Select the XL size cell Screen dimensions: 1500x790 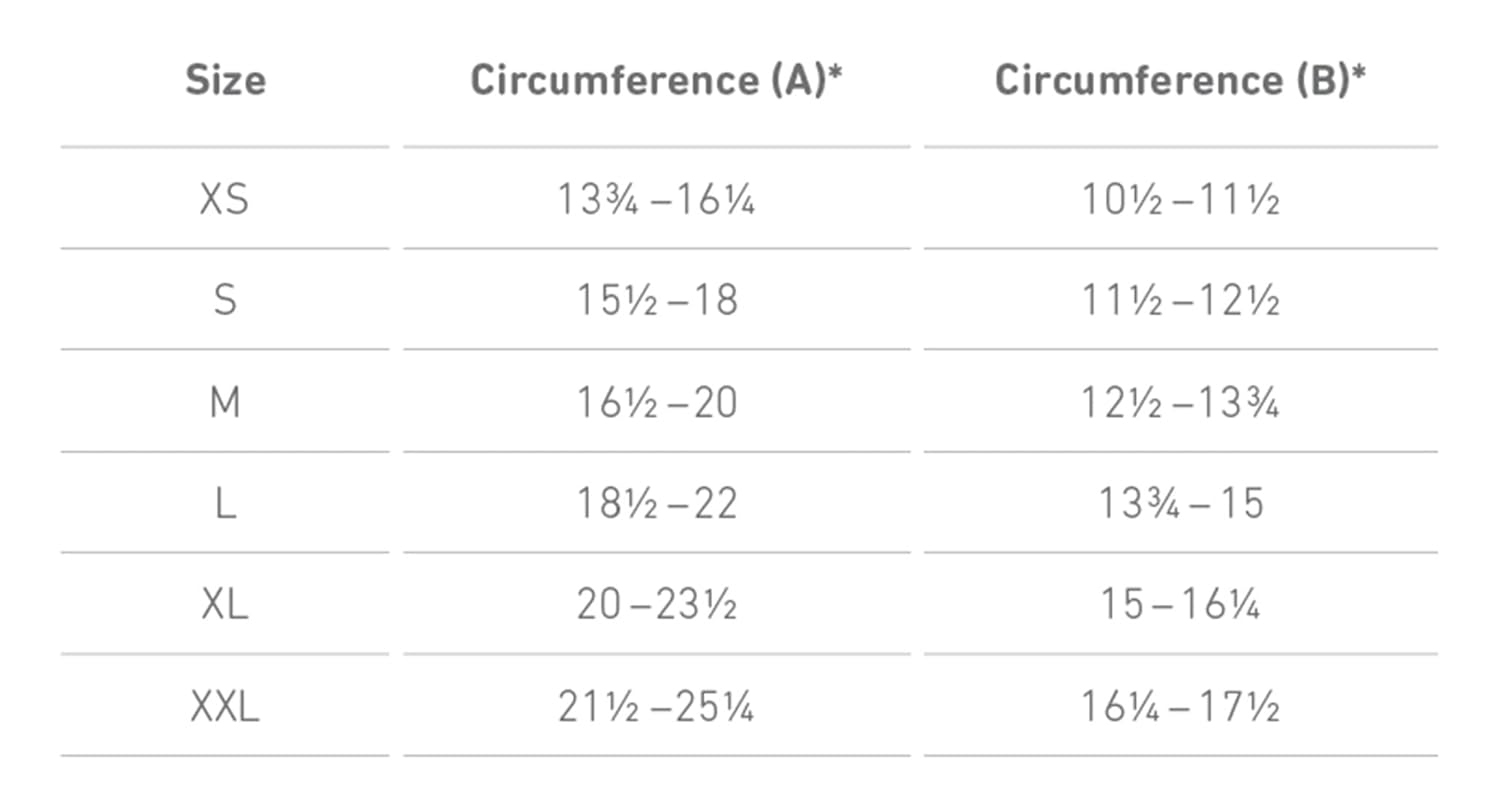click(x=225, y=605)
